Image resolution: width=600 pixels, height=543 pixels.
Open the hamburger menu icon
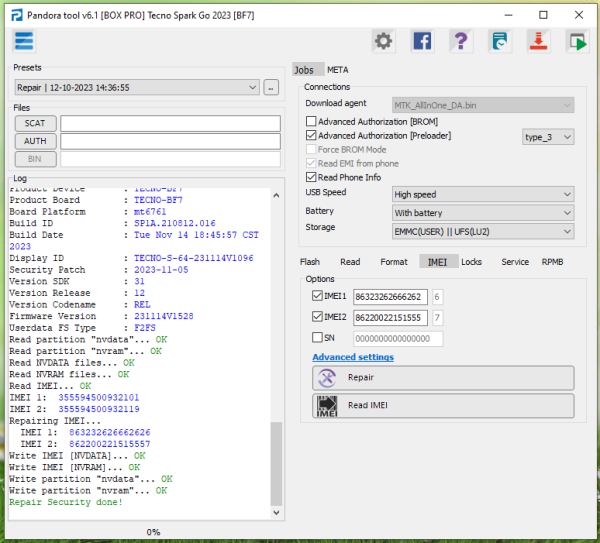click(x=24, y=40)
